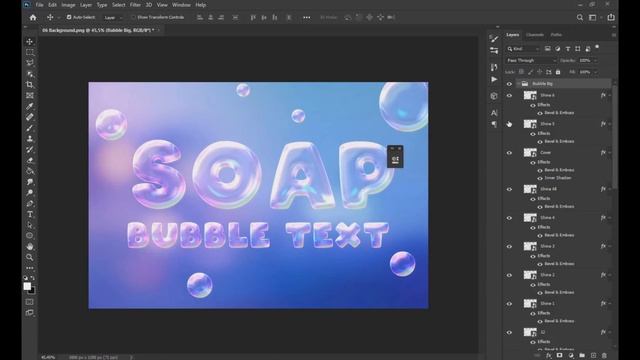Switch to the Paths tab
Viewport: 640px width, 360px height.
pyautogui.click(x=556, y=35)
